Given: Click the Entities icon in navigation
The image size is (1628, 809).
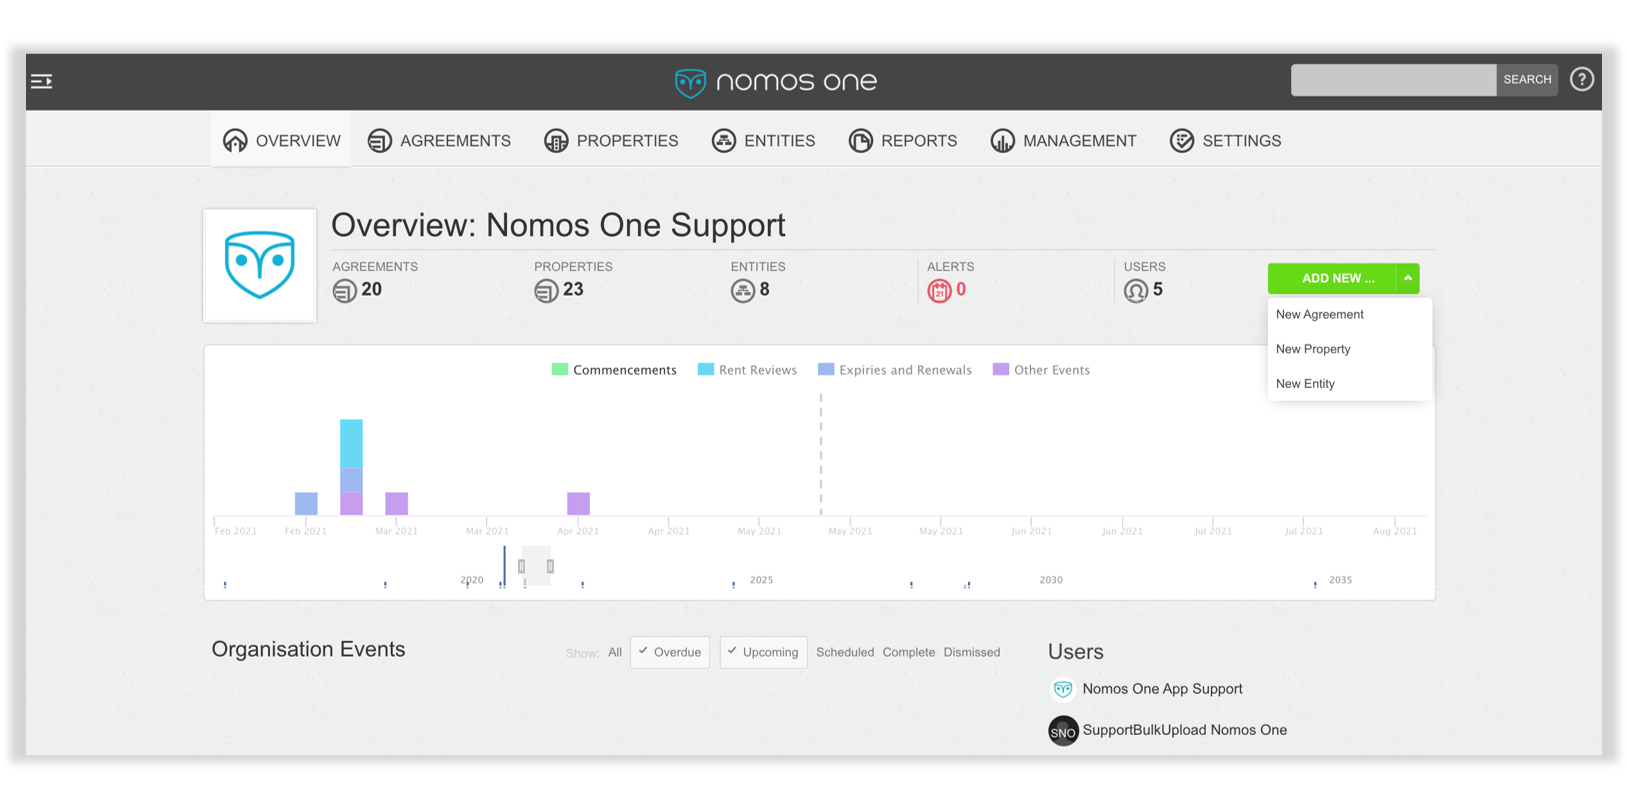Looking at the screenshot, I should [x=723, y=141].
